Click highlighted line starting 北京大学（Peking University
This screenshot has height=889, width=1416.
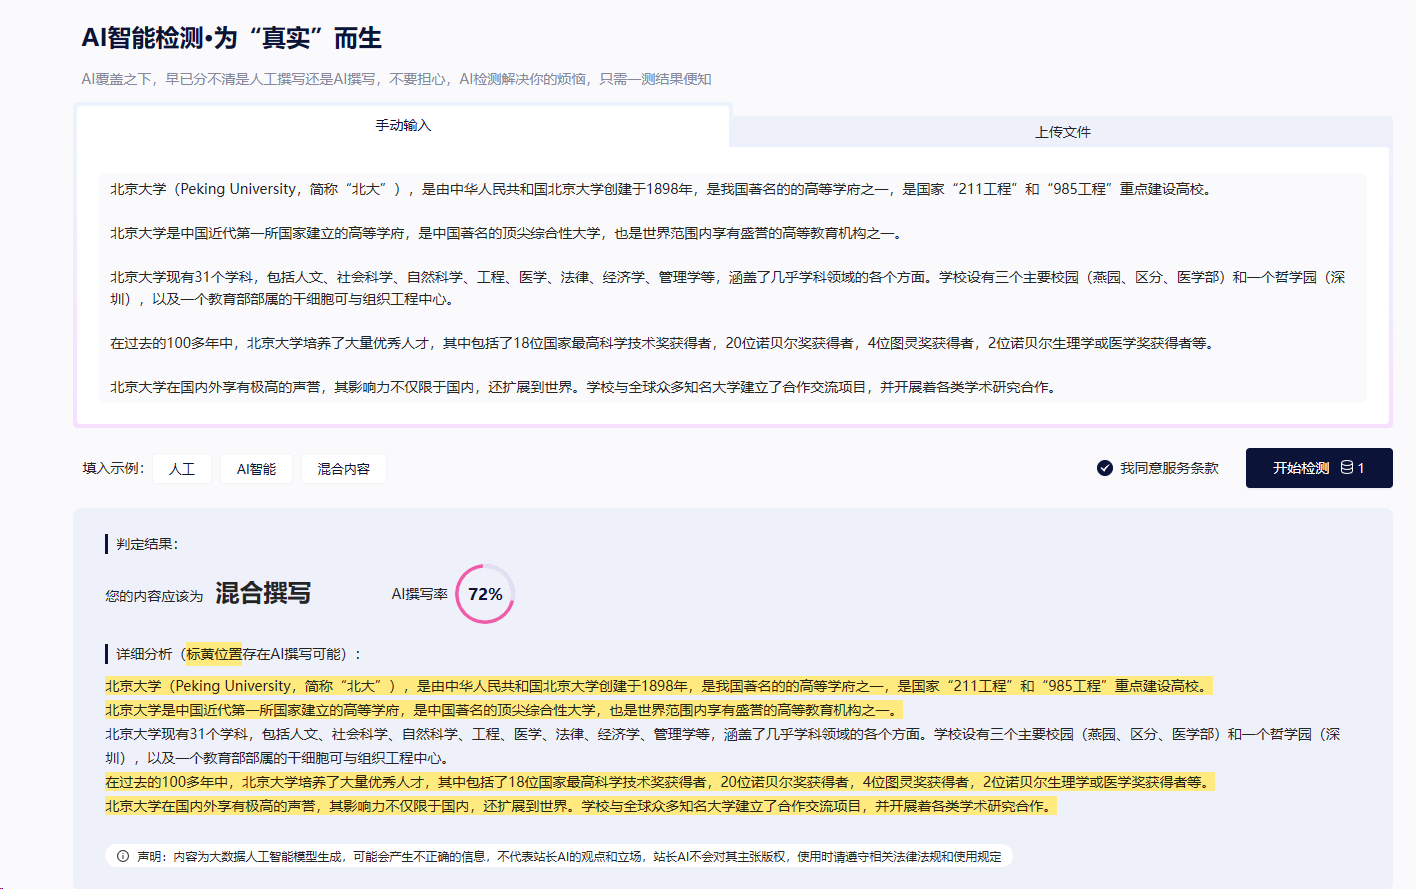click(x=659, y=686)
